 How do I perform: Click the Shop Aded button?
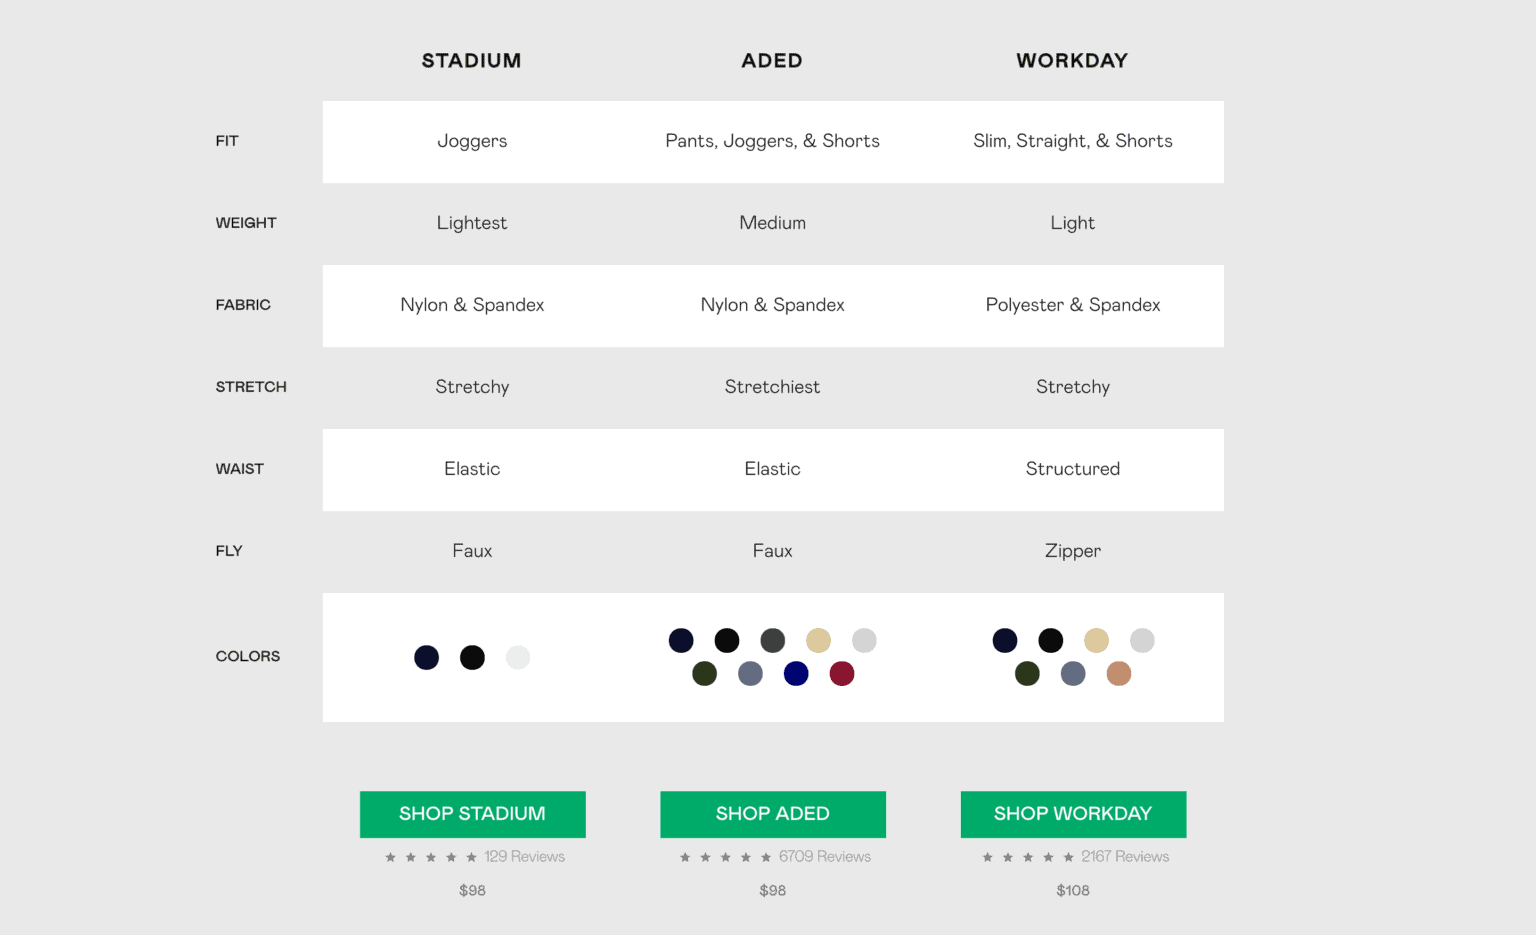click(773, 814)
